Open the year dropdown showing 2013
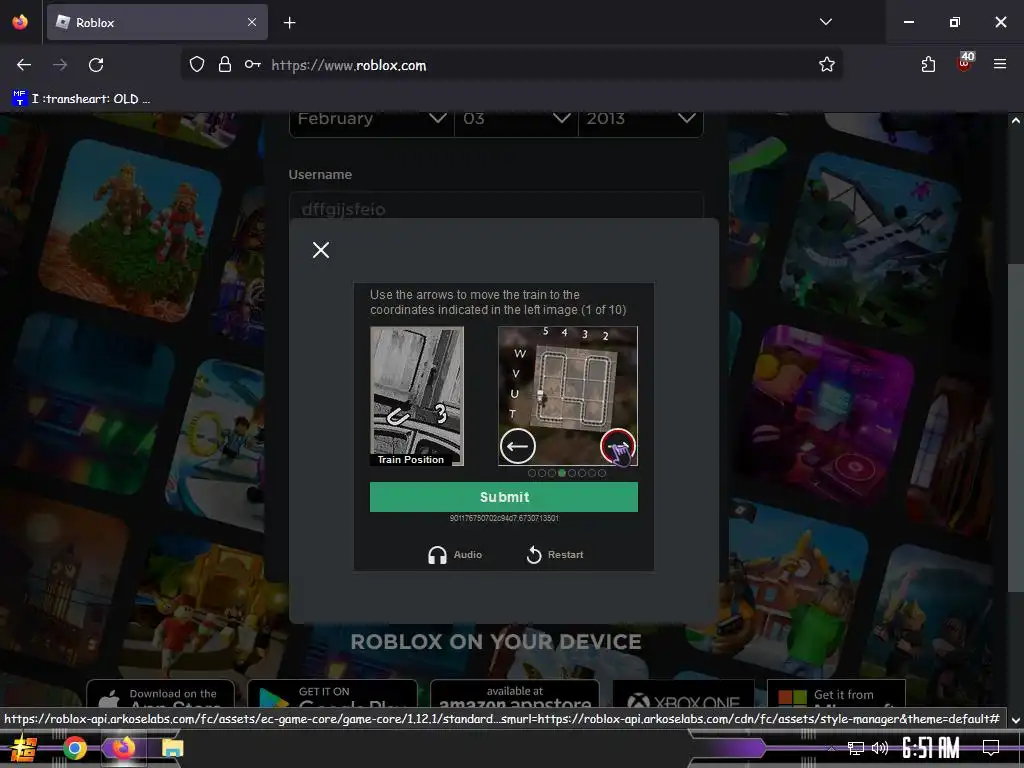The height and width of the screenshot is (768, 1024). coord(641,120)
